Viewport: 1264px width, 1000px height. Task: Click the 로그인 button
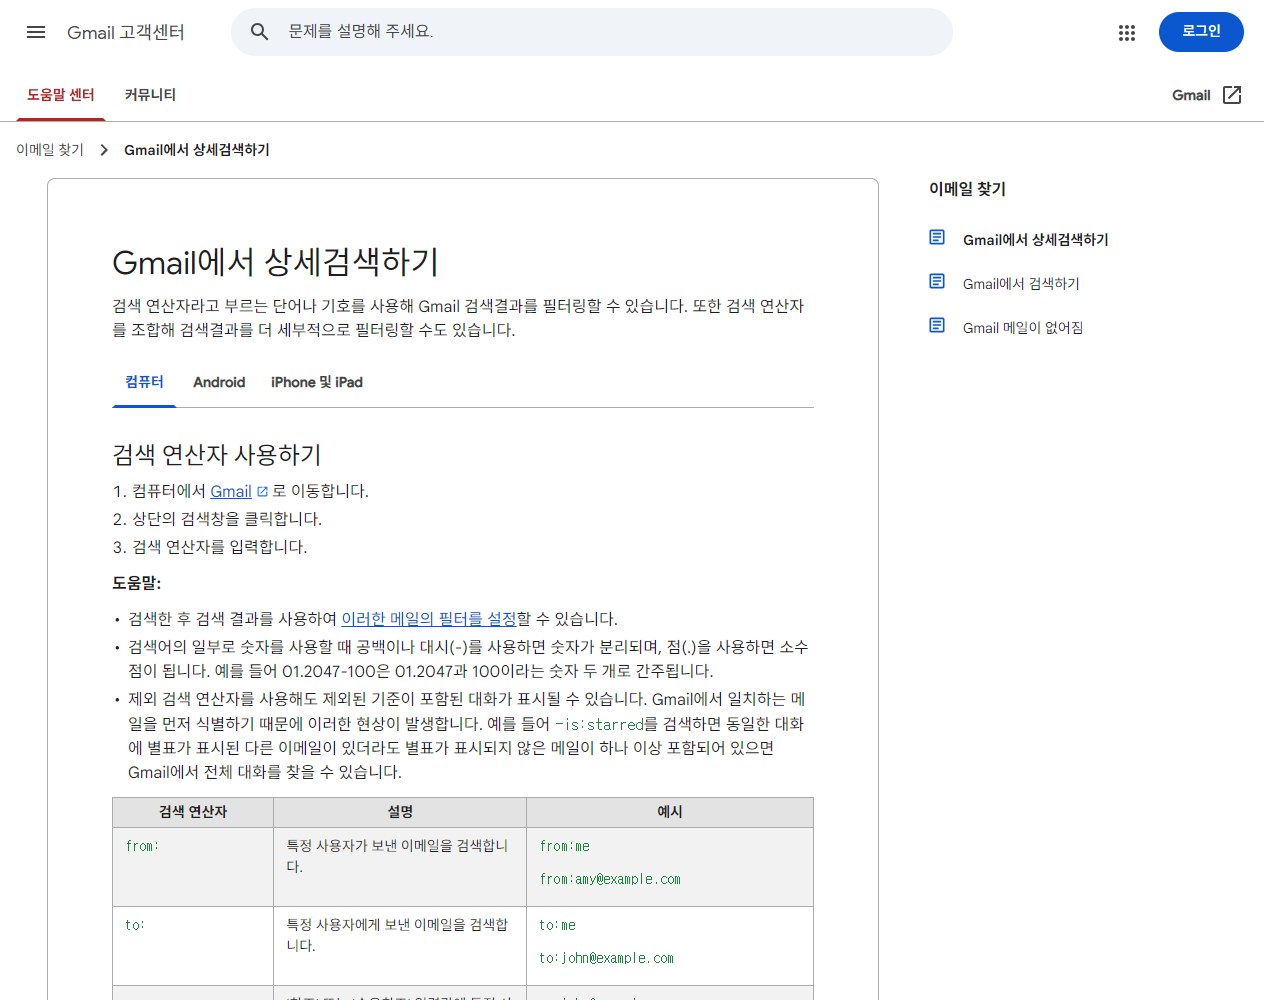1201,32
